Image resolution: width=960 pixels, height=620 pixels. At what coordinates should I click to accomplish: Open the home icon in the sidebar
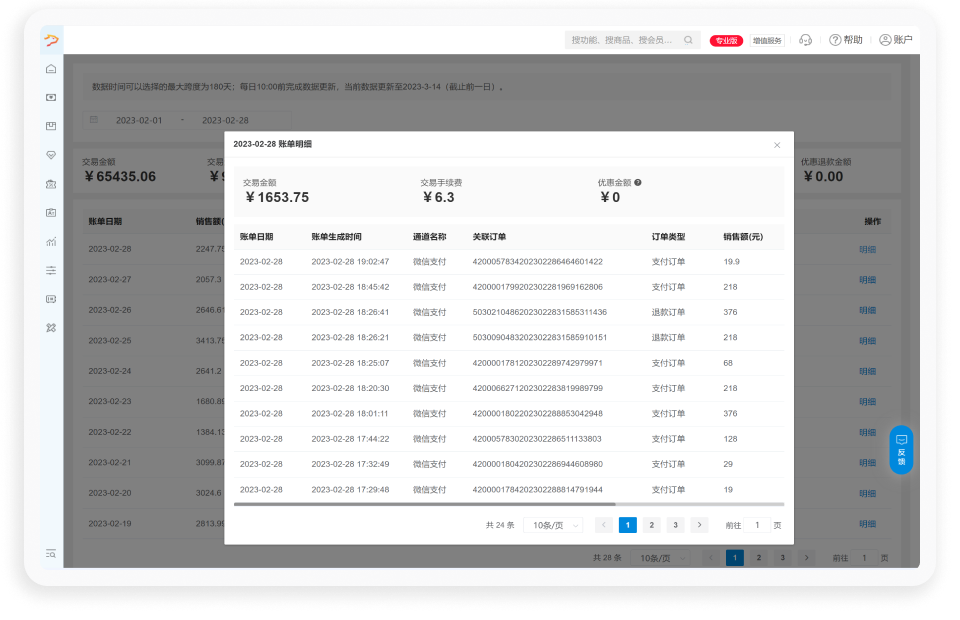pos(51,69)
